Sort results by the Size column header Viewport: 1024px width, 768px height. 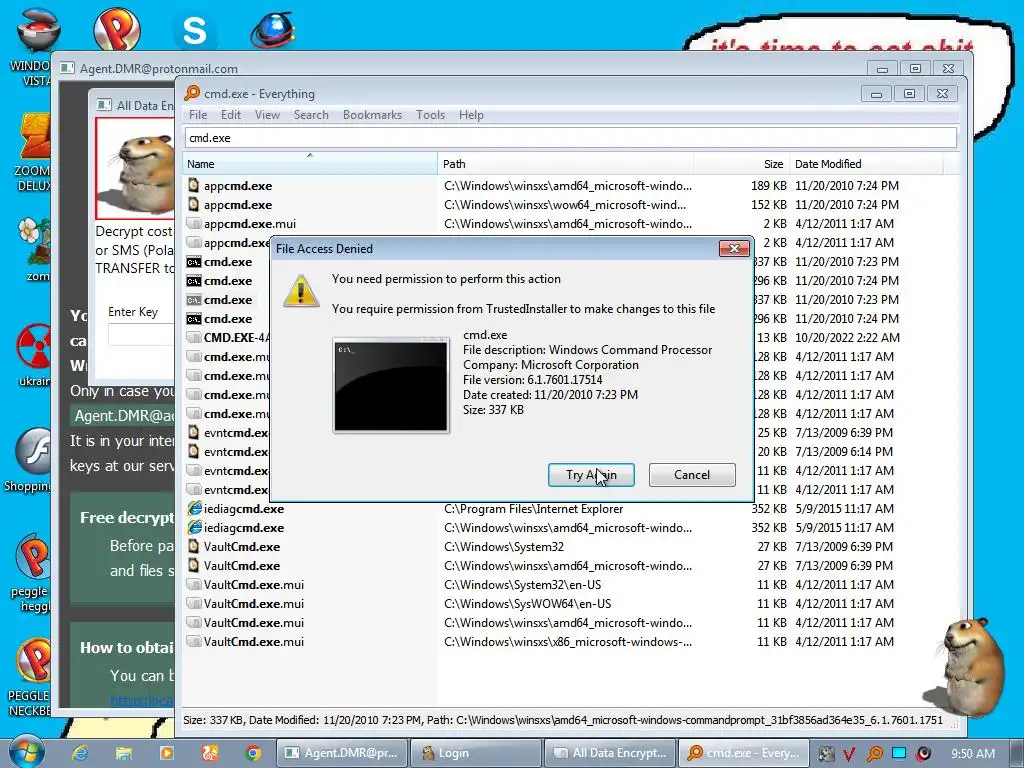[x=741, y=164]
